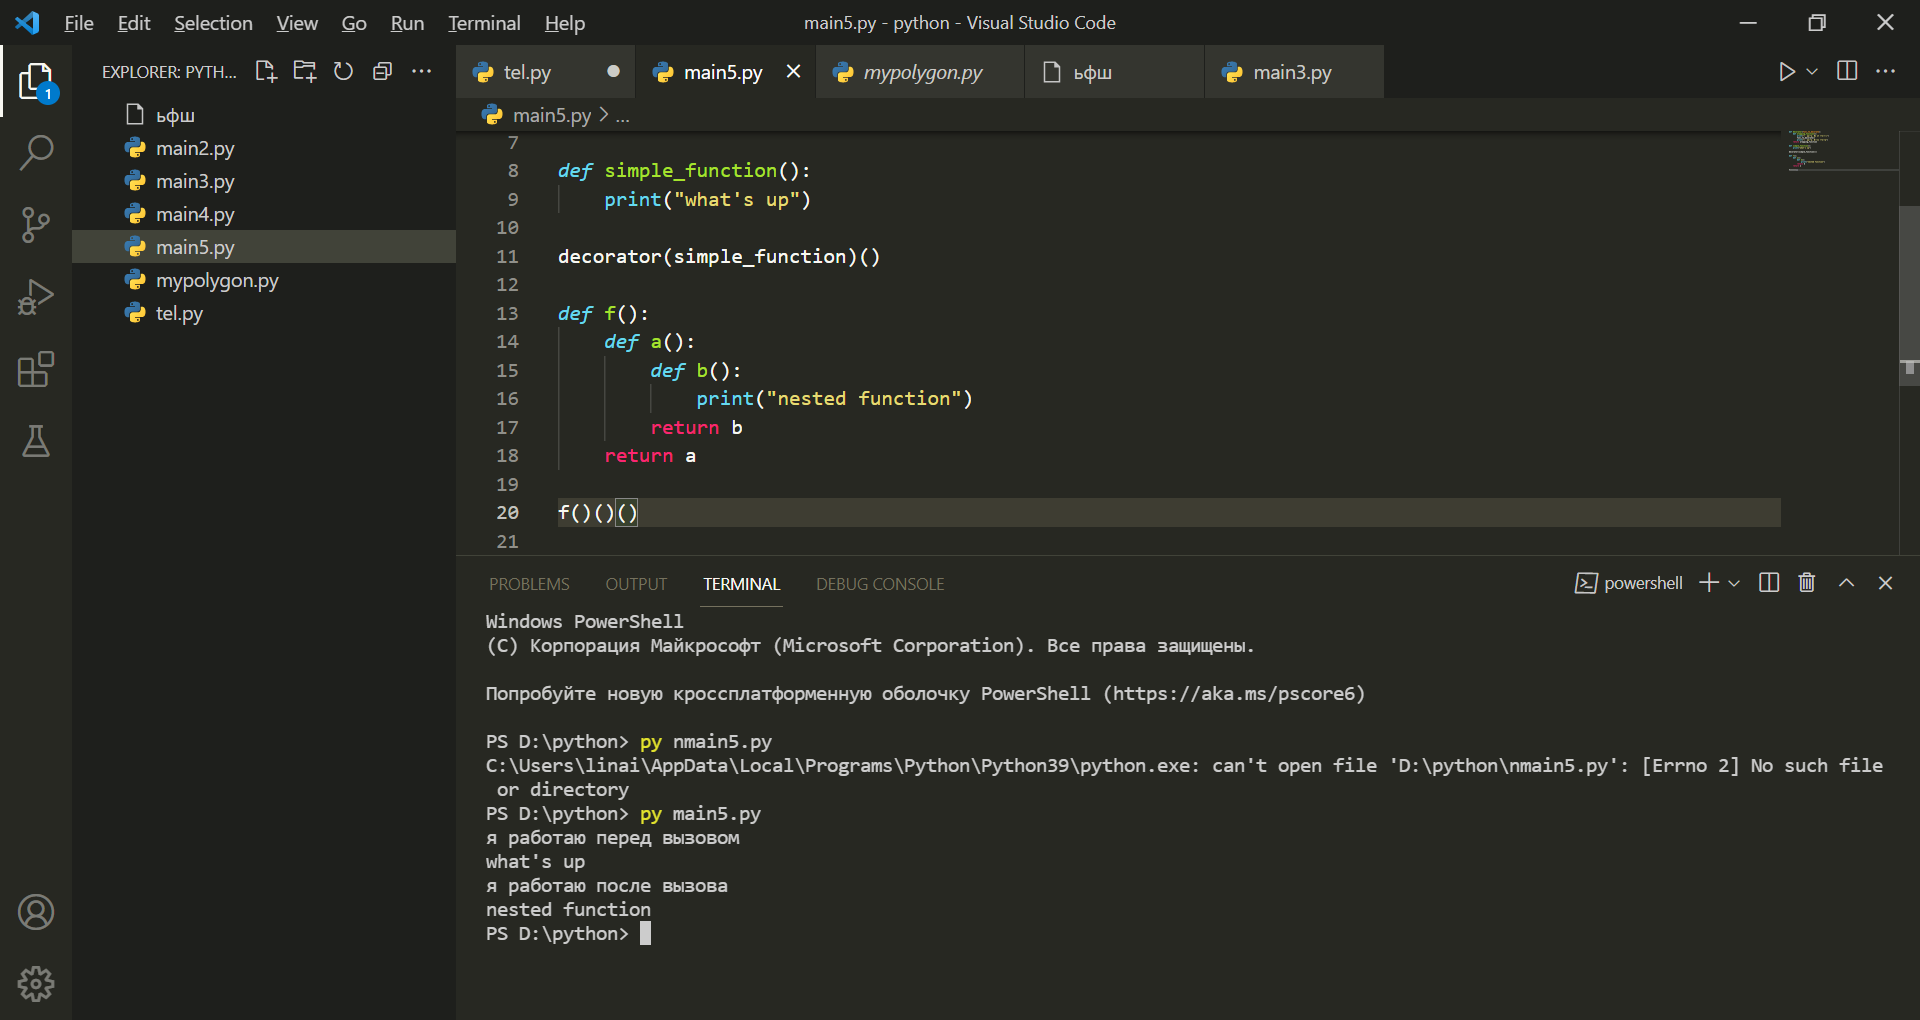This screenshot has height=1020, width=1920.
Task: Maximize the panel size chevron
Action: click(1847, 583)
